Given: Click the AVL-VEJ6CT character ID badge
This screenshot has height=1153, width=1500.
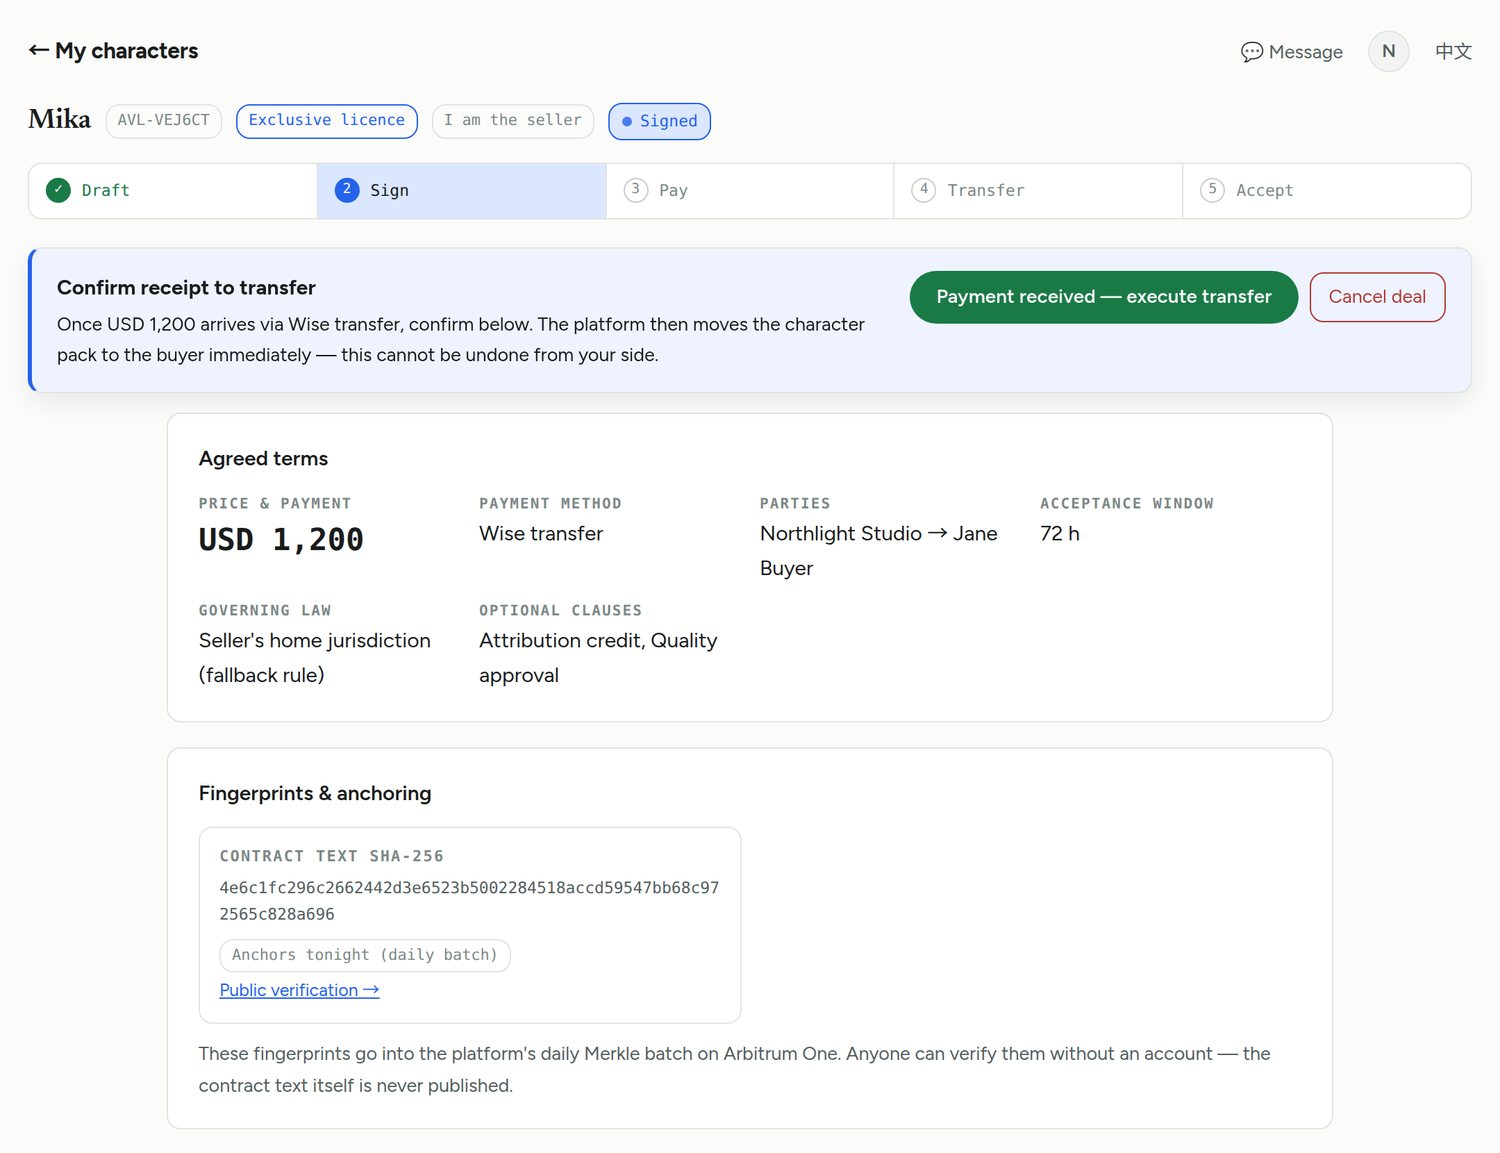Looking at the screenshot, I should click(164, 121).
